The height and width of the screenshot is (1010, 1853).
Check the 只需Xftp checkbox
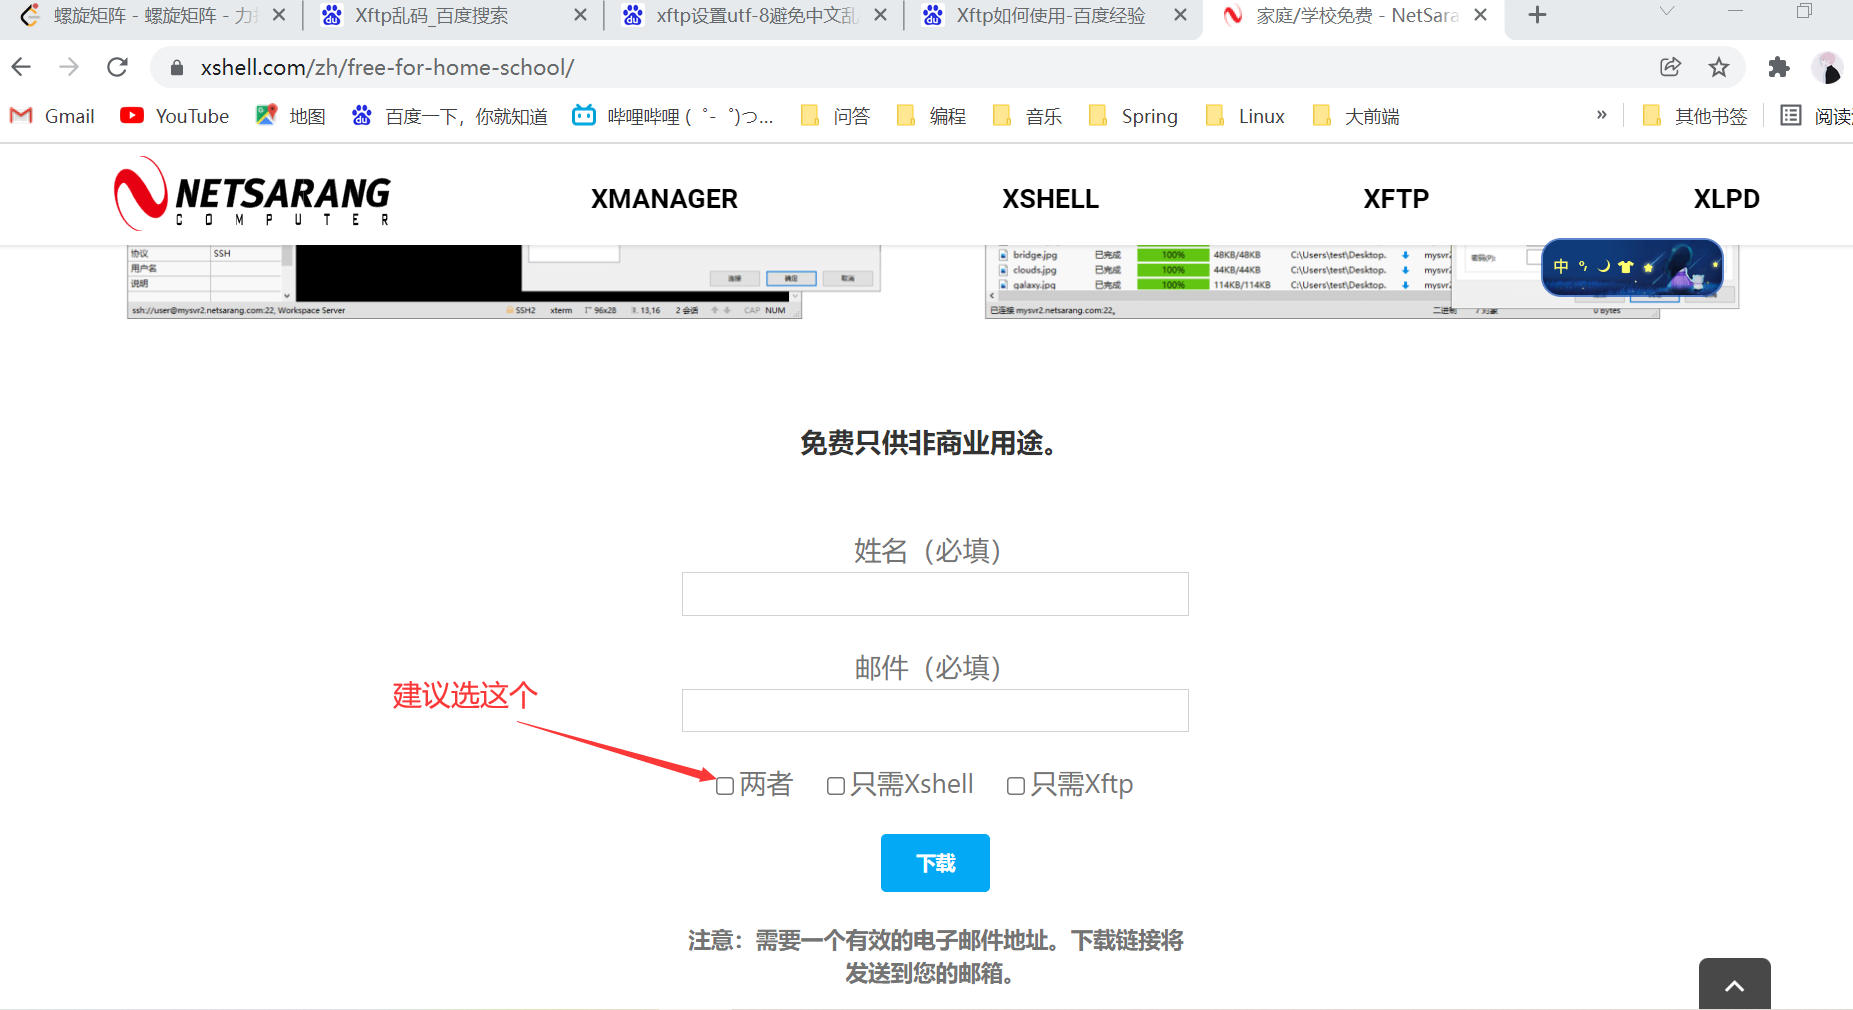point(1016,786)
